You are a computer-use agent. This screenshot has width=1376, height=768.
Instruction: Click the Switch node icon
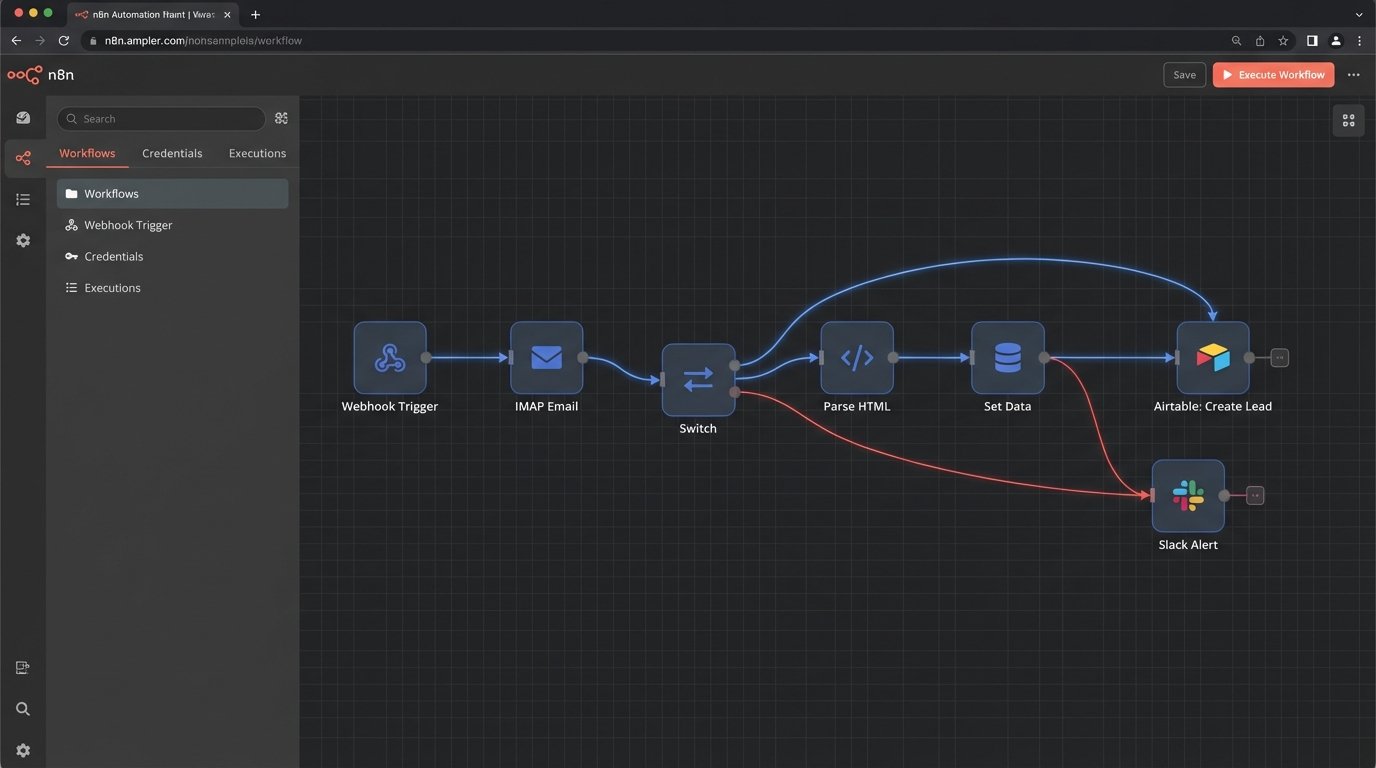tap(697, 379)
